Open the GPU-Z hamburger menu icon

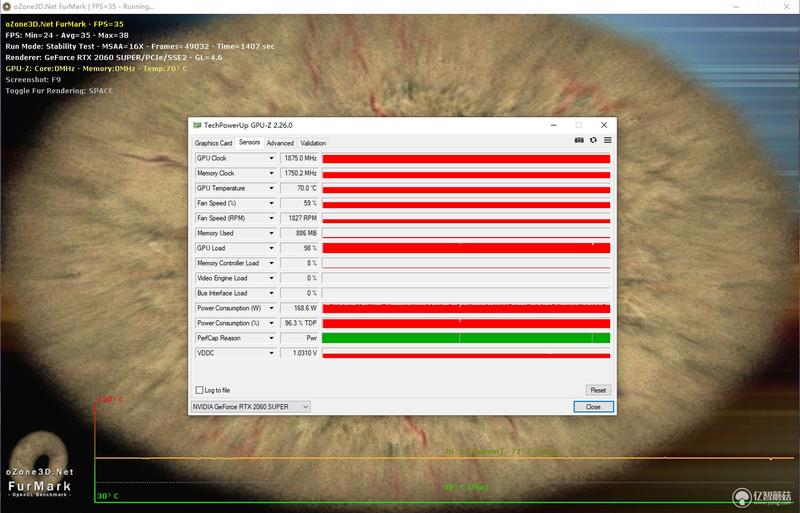click(x=608, y=140)
